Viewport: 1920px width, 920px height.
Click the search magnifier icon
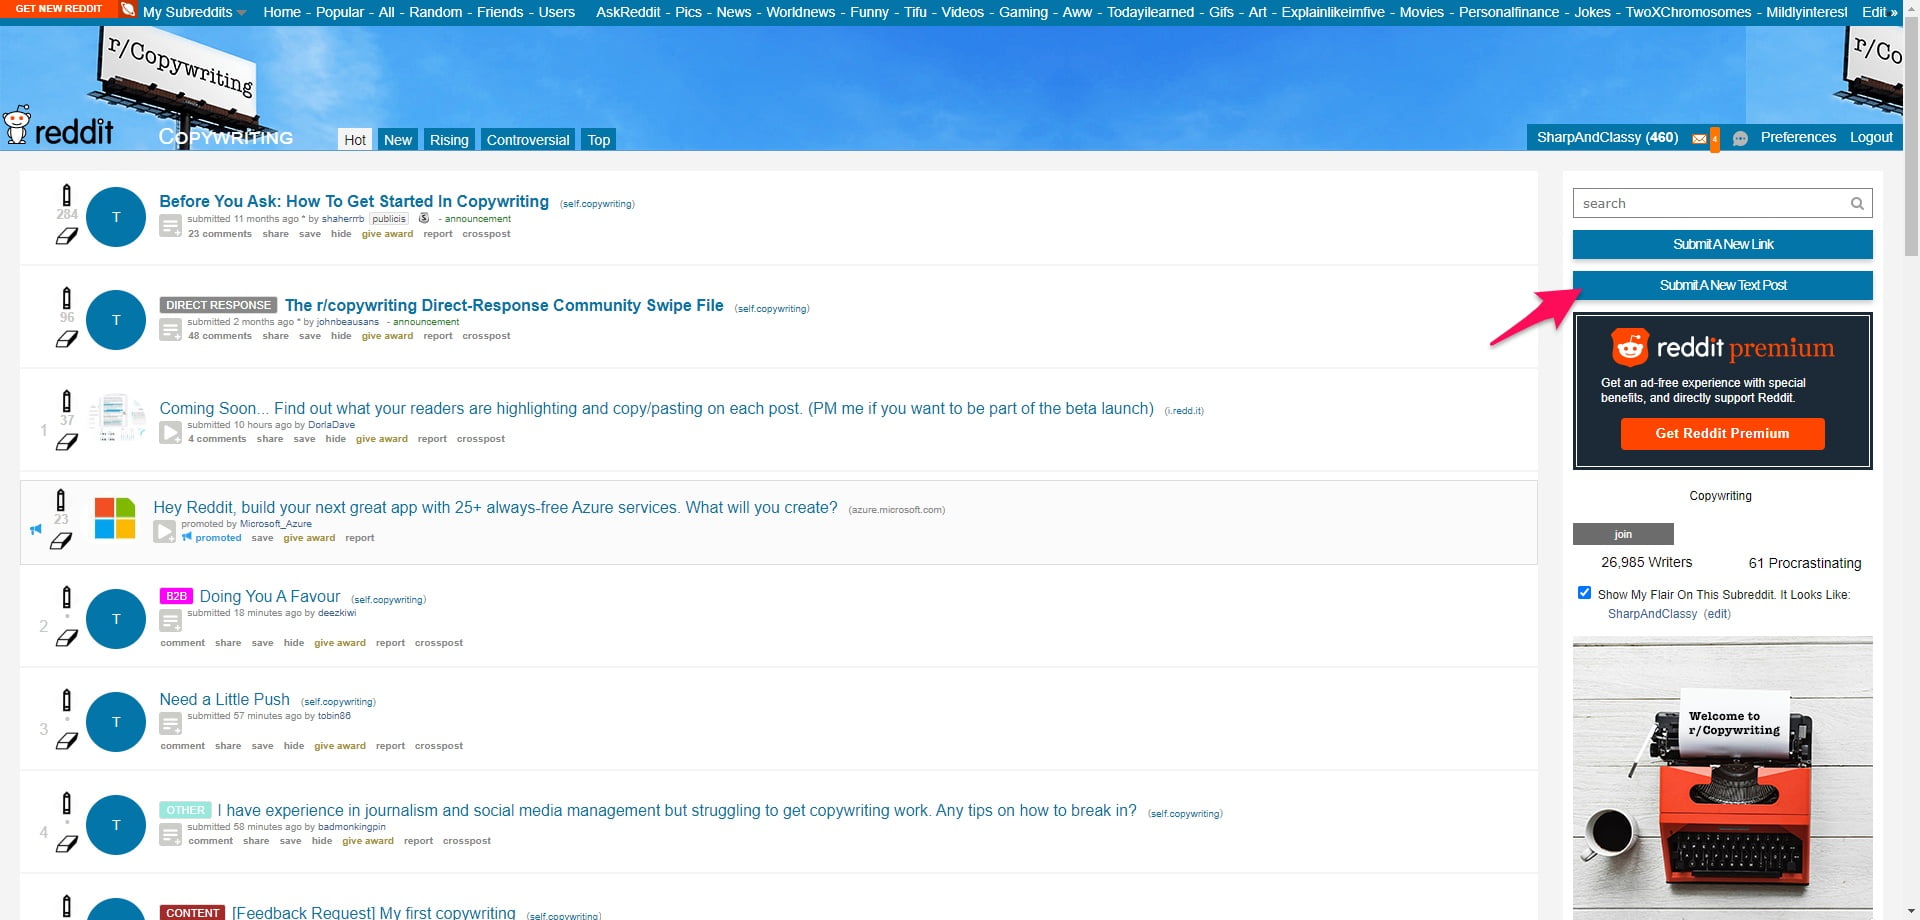1857,203
